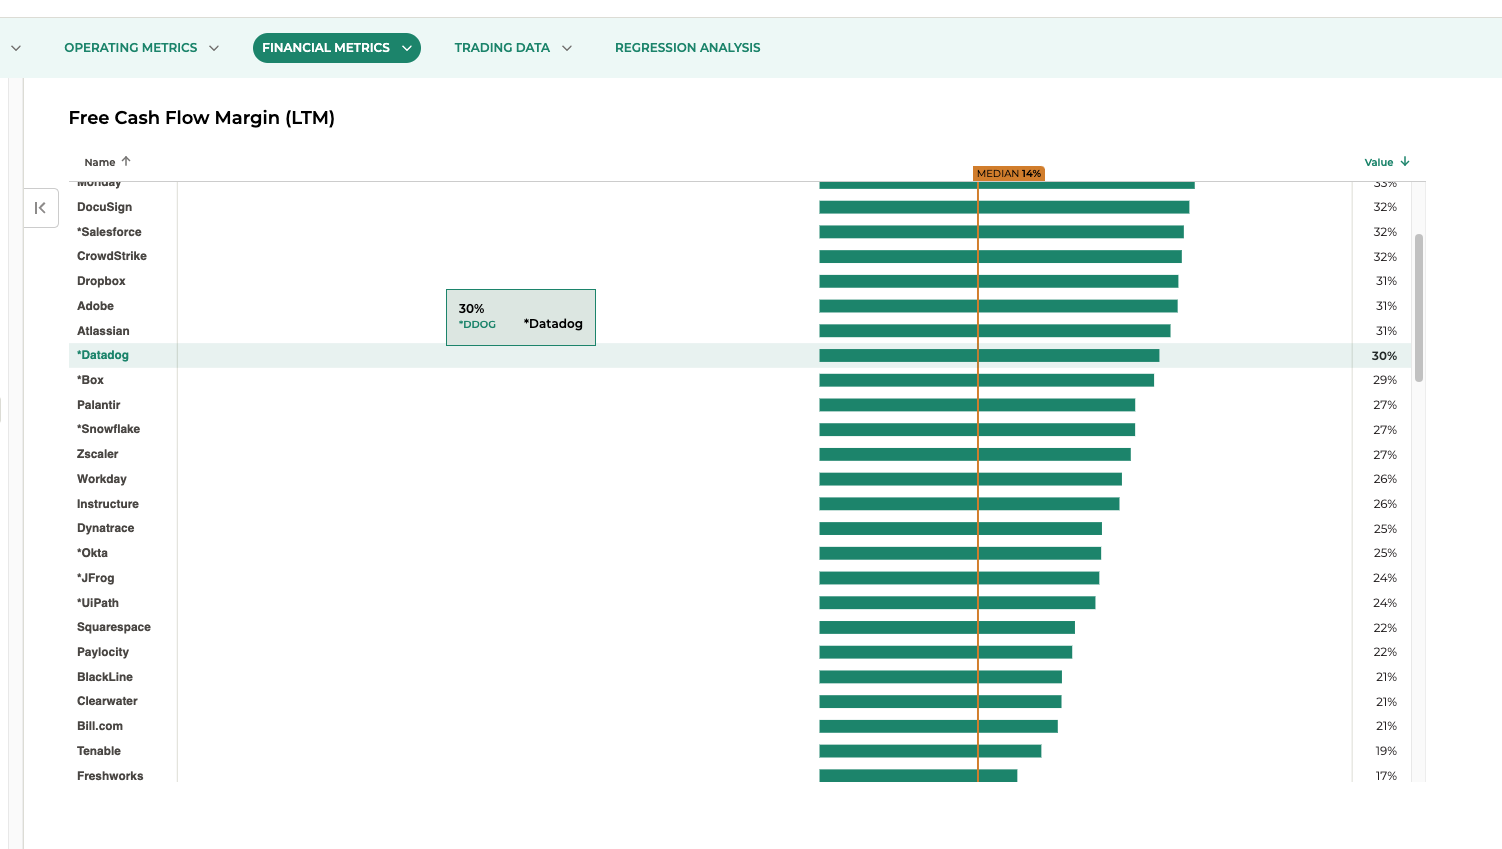Click the *Snowflake company name

109,429
